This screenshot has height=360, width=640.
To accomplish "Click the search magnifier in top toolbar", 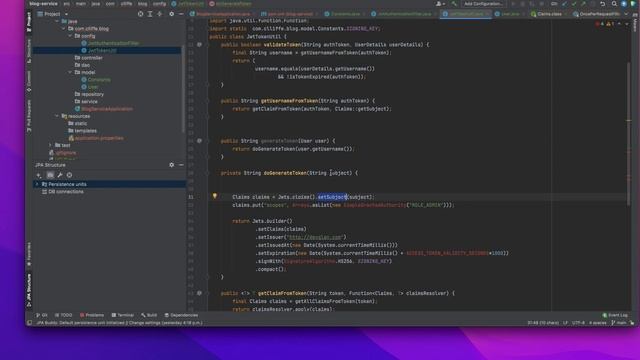I will 614,4.
